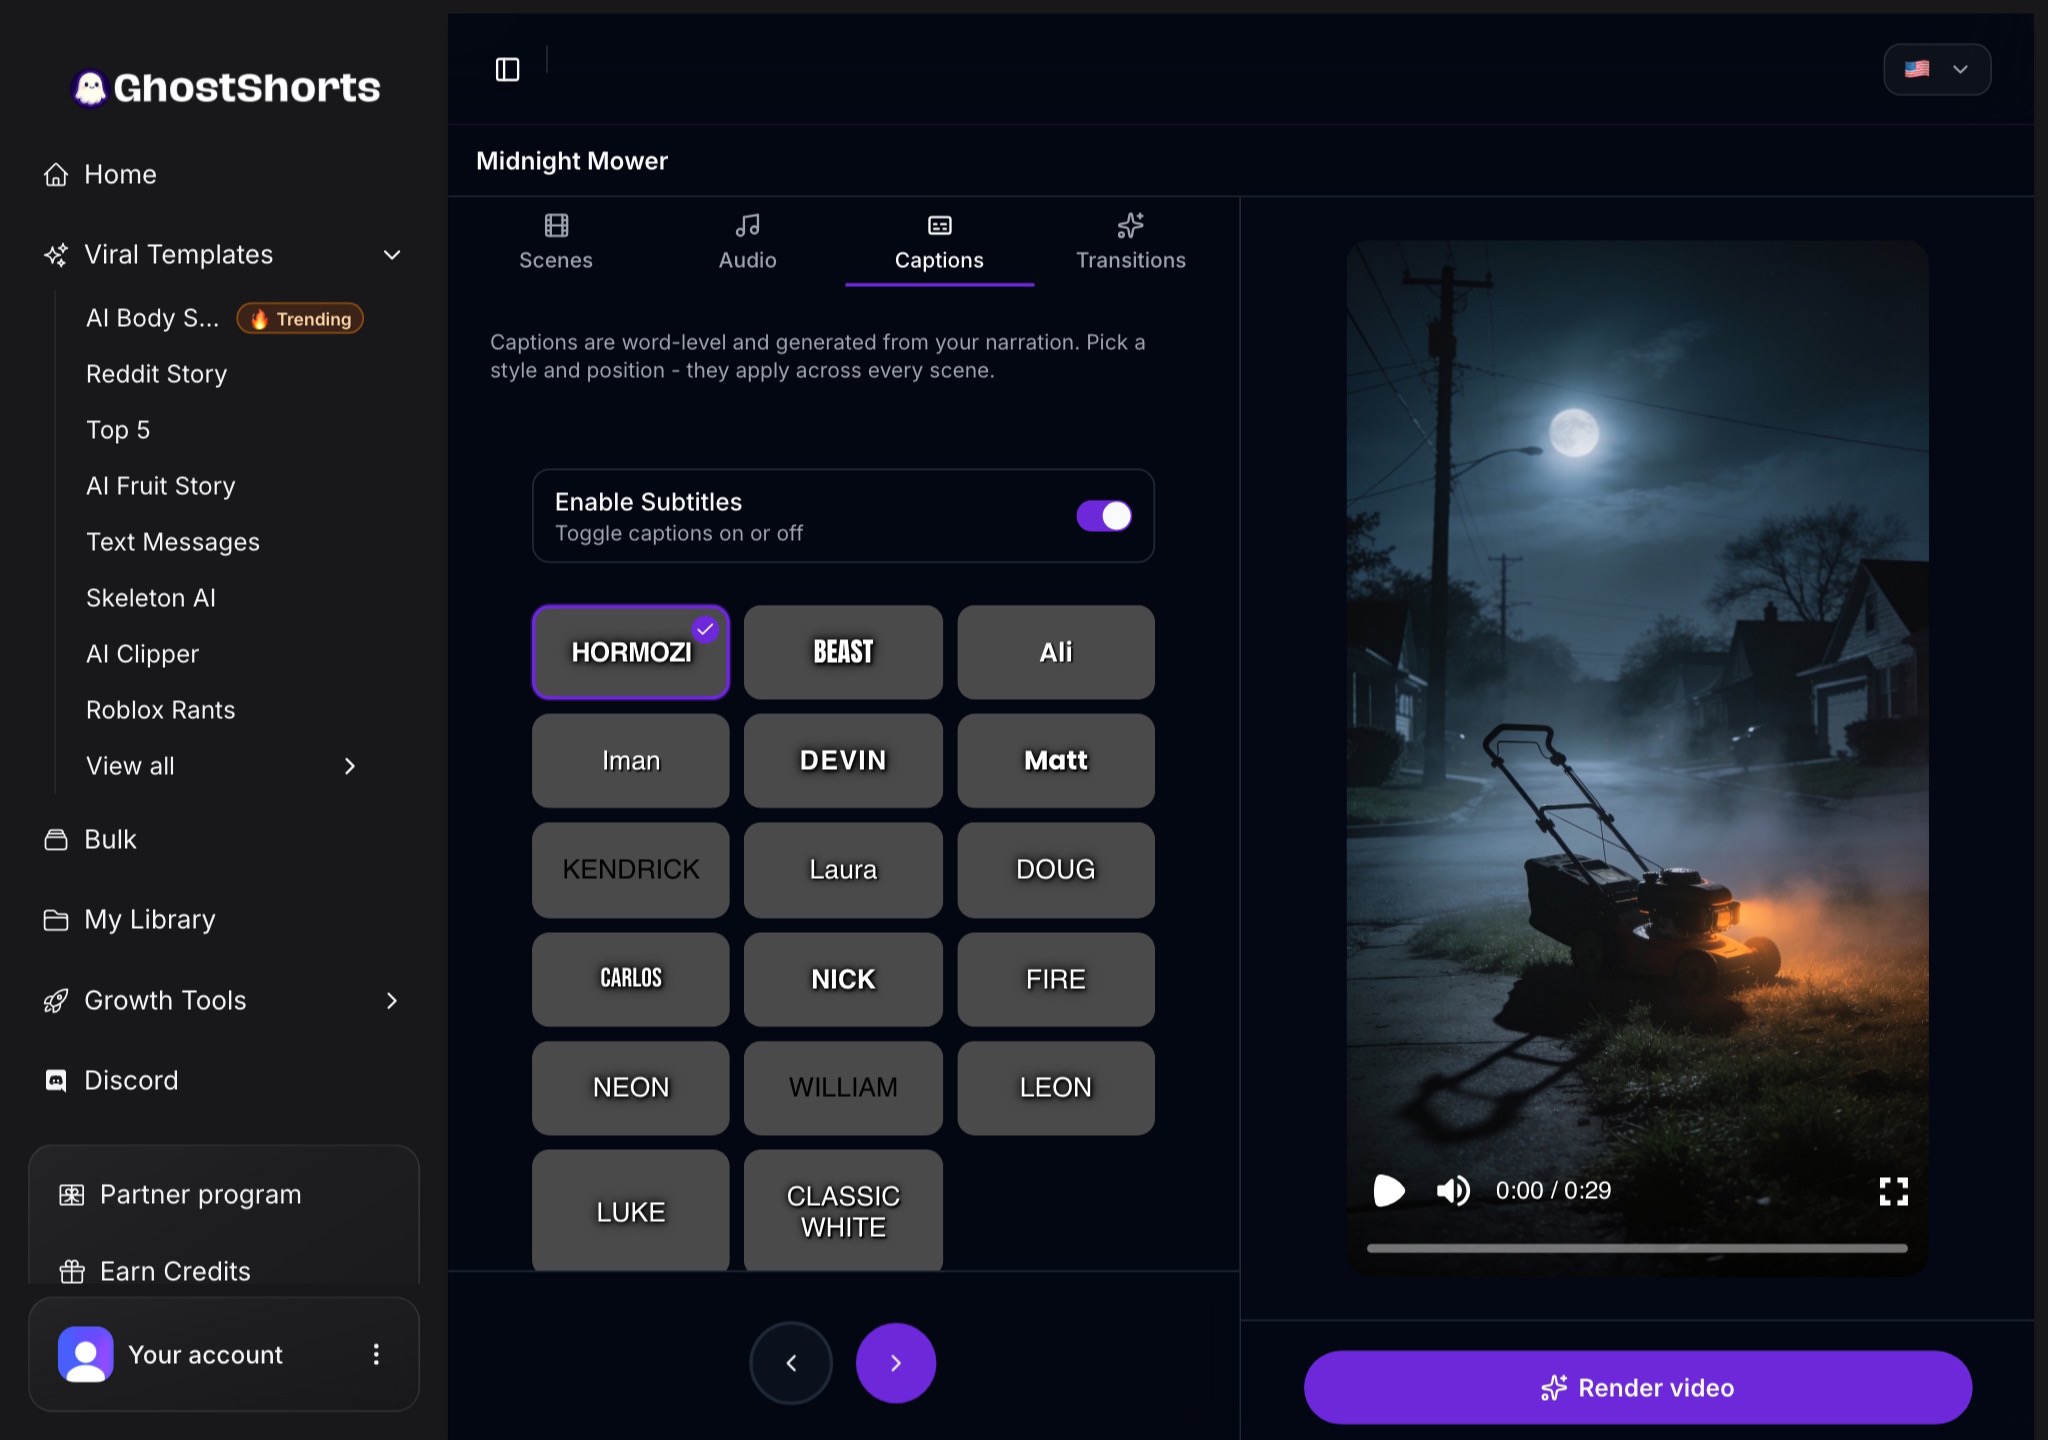Toggle the sidebar panel icon
Image resolution: width=2048 pixels, height=1440 pixels.
click(x=508, y=69)
